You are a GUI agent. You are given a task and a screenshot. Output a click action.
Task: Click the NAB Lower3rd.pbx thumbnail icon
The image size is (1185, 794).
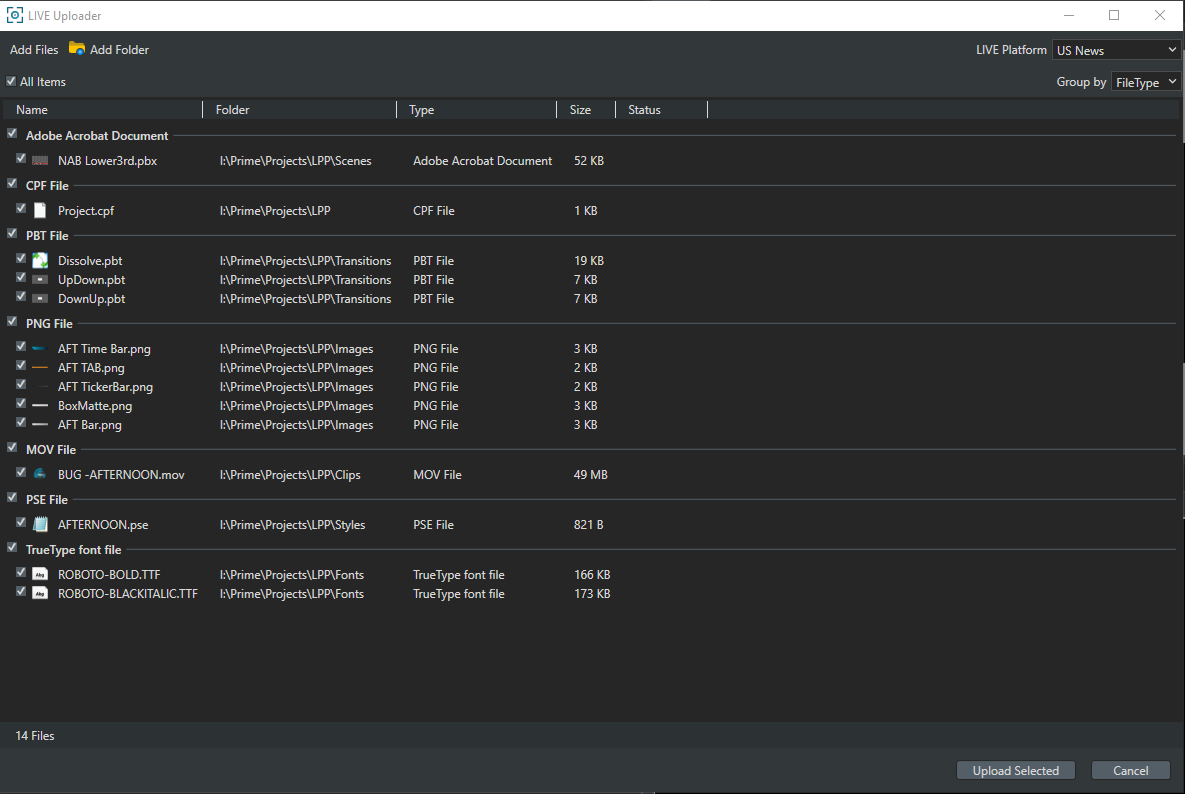[40, 161]
